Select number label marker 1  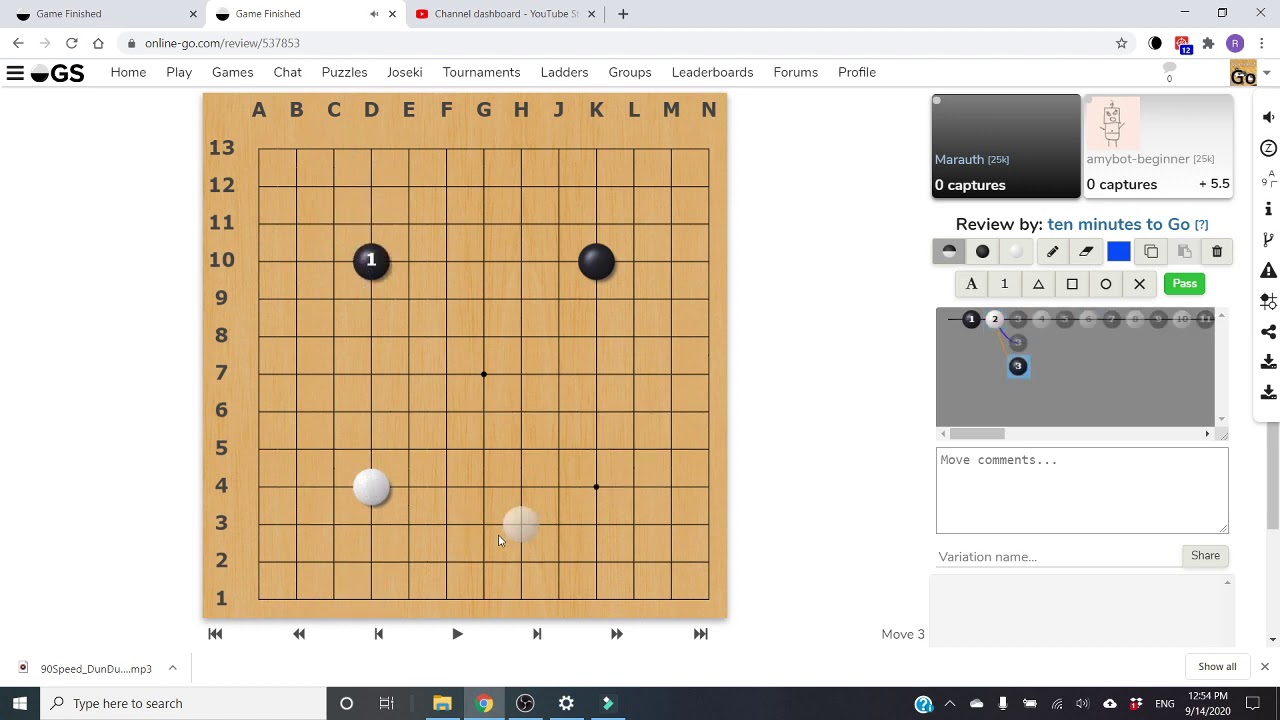(1004, 284)
